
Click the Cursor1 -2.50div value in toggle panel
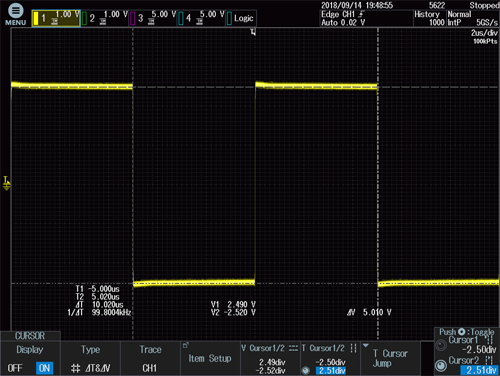point(479,350)
